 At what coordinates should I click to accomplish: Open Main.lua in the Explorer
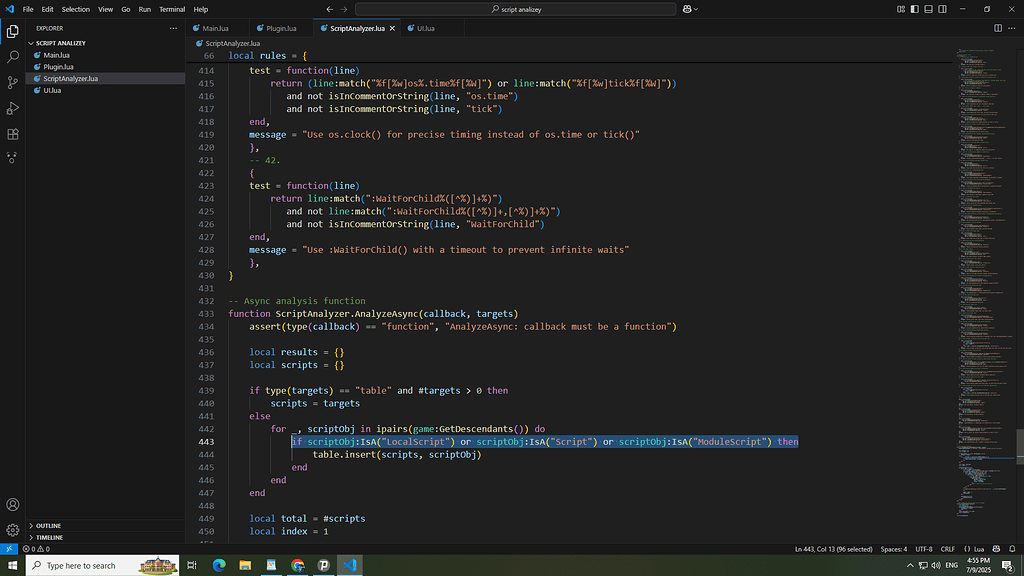[57, 55]
